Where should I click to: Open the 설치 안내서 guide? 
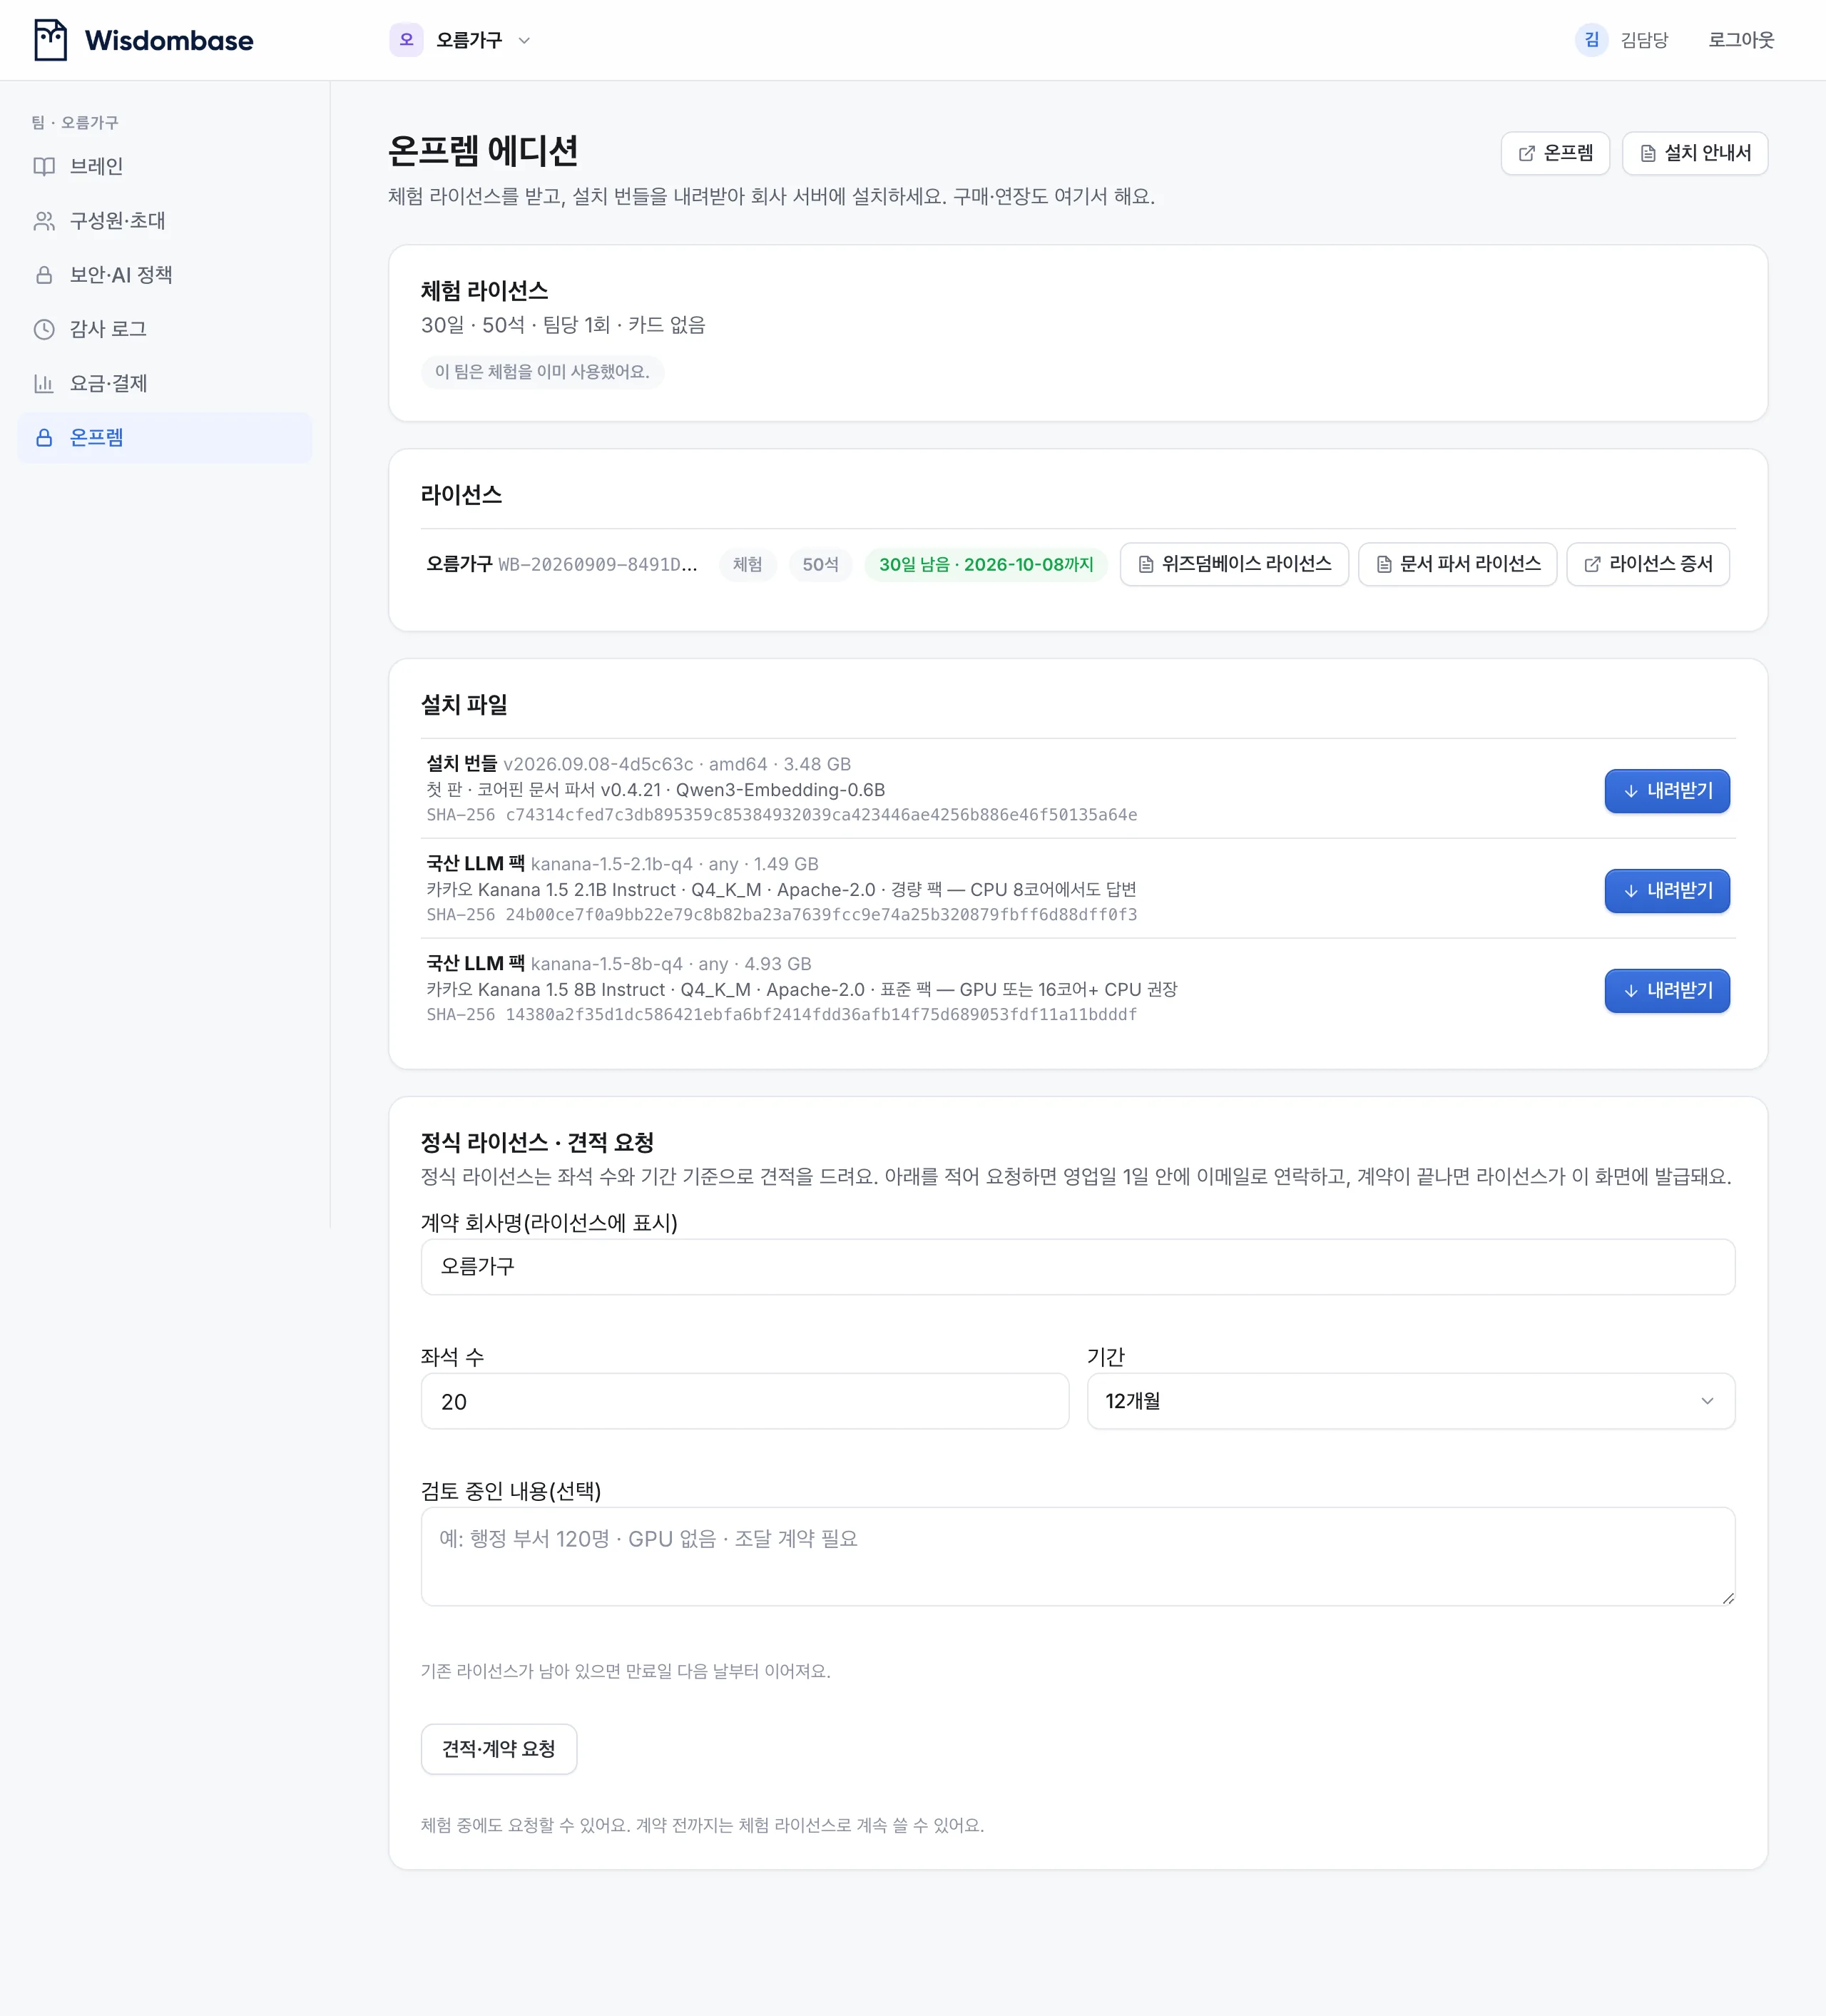(x=1695, y=153)
